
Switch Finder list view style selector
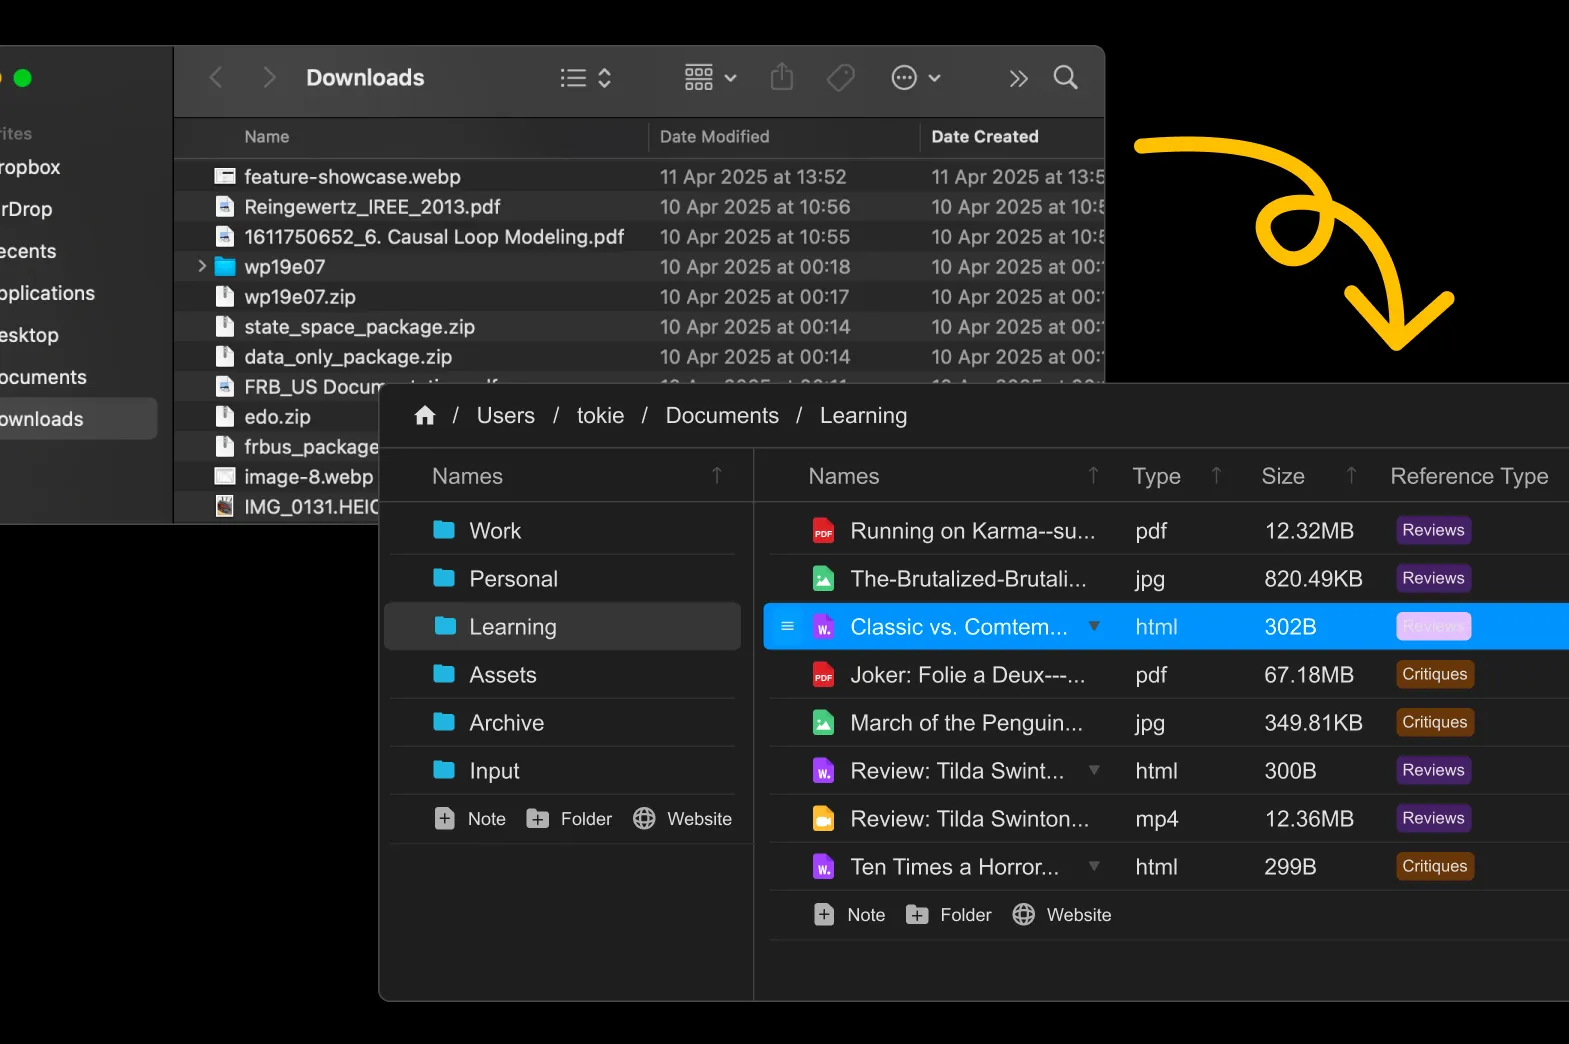tap(585, 78)
